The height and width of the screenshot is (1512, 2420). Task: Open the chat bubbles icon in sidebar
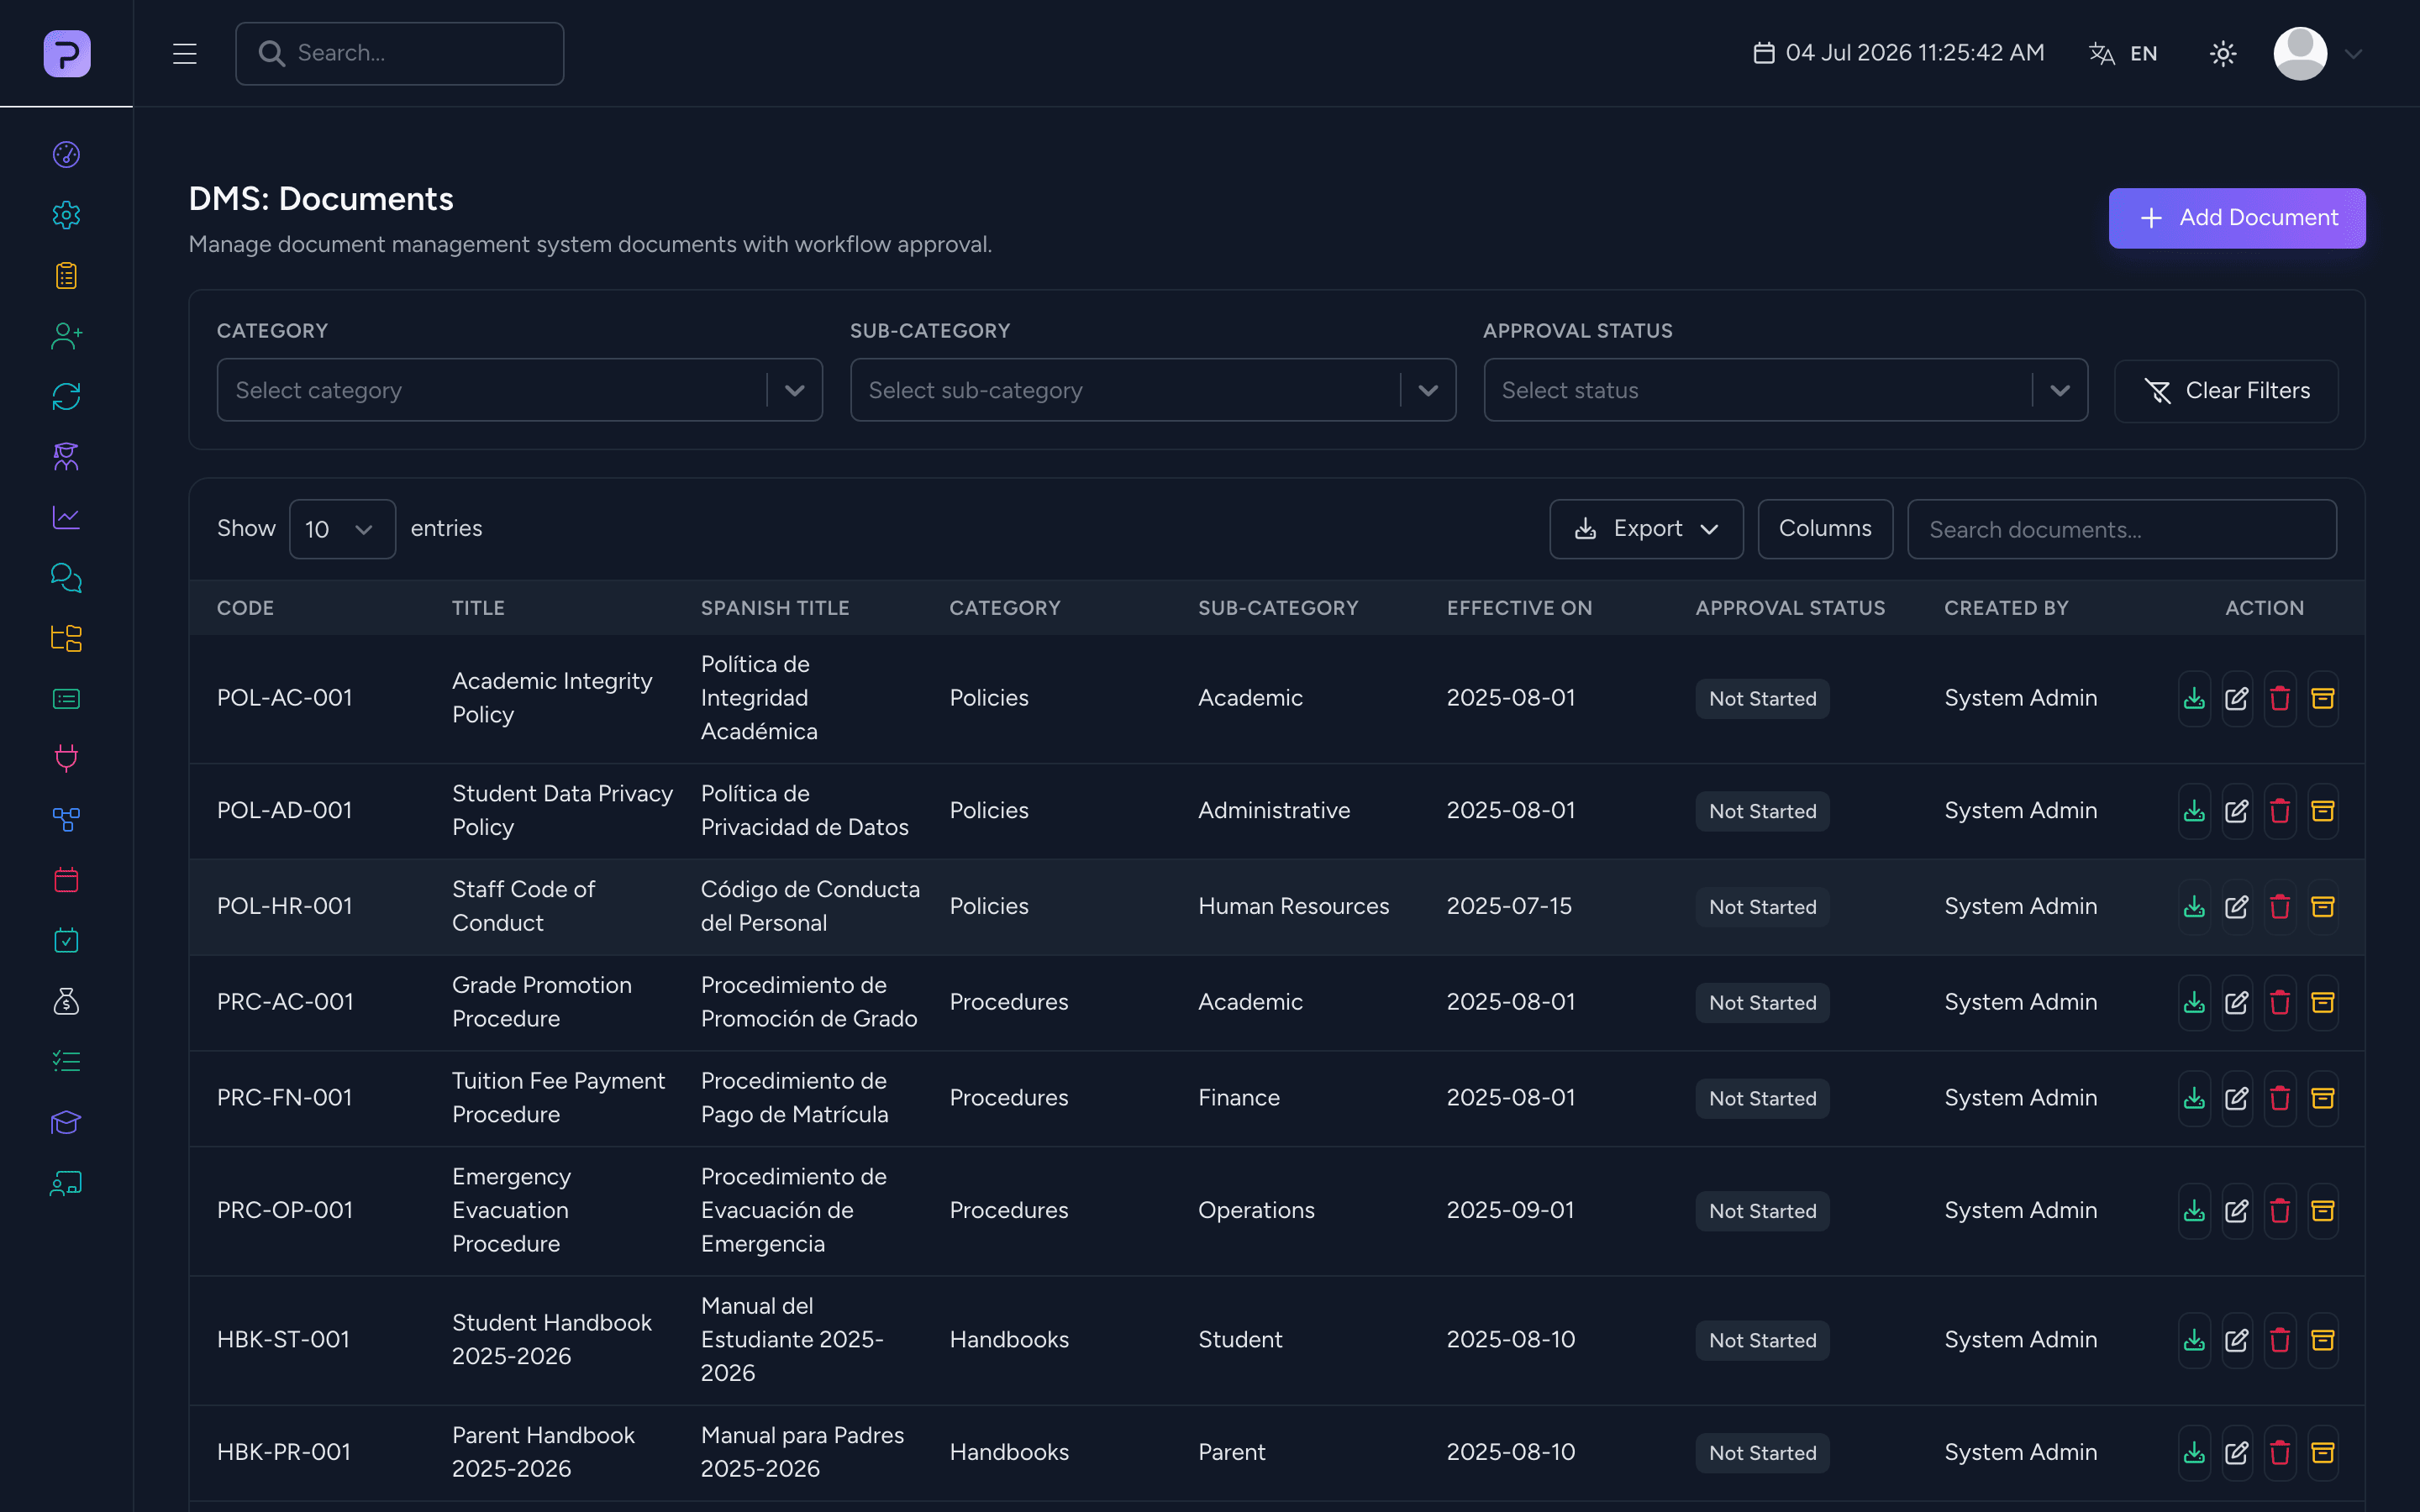tap(66, 578)
